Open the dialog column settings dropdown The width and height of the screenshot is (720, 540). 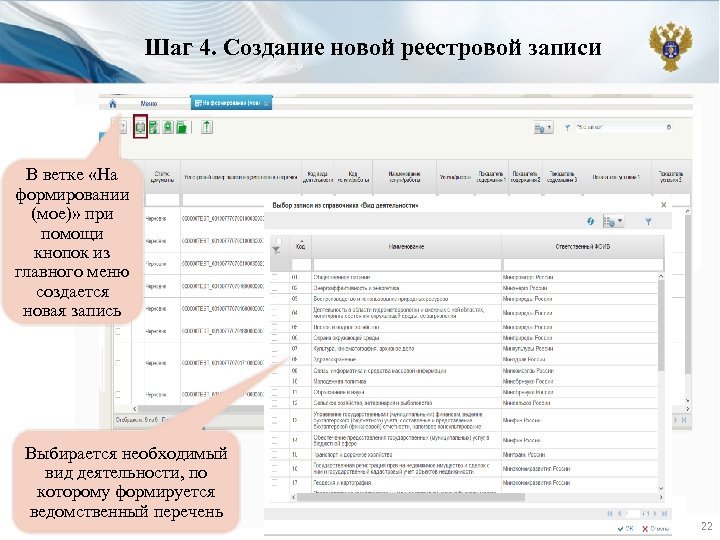click(613, 221)
